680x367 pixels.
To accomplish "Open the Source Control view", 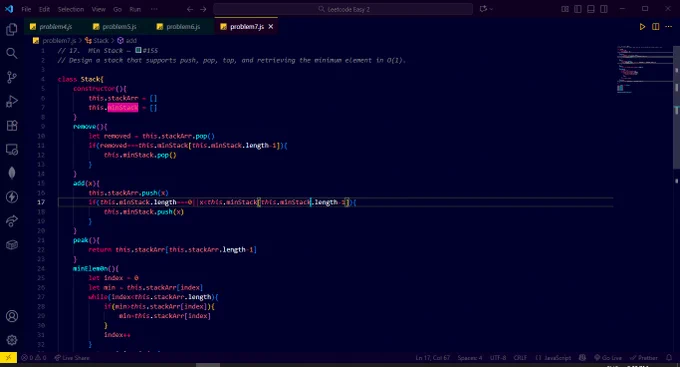I will pos(12,77).
